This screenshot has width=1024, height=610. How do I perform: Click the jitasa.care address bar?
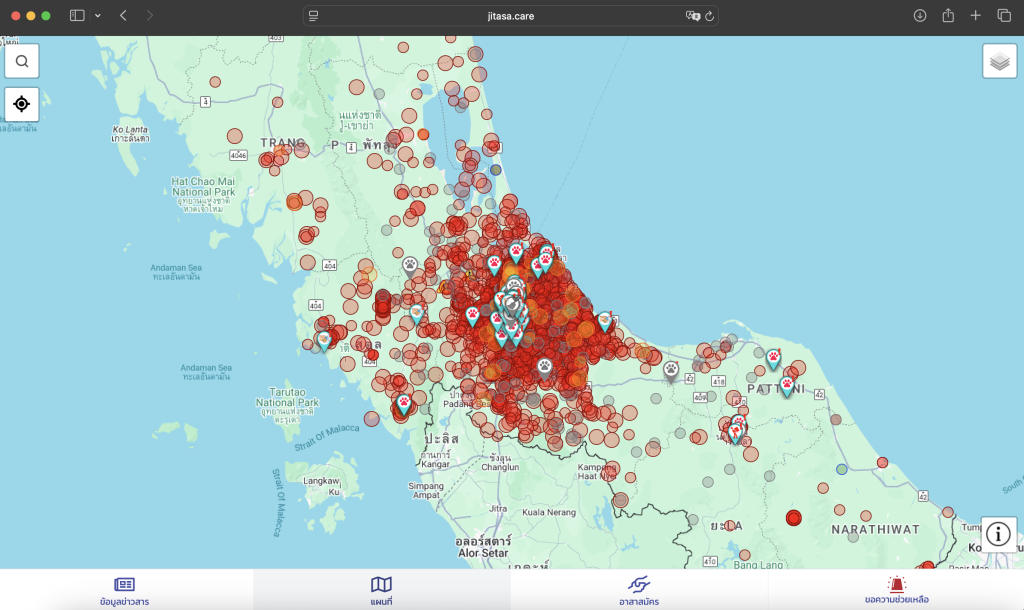[x=510, y=16]
